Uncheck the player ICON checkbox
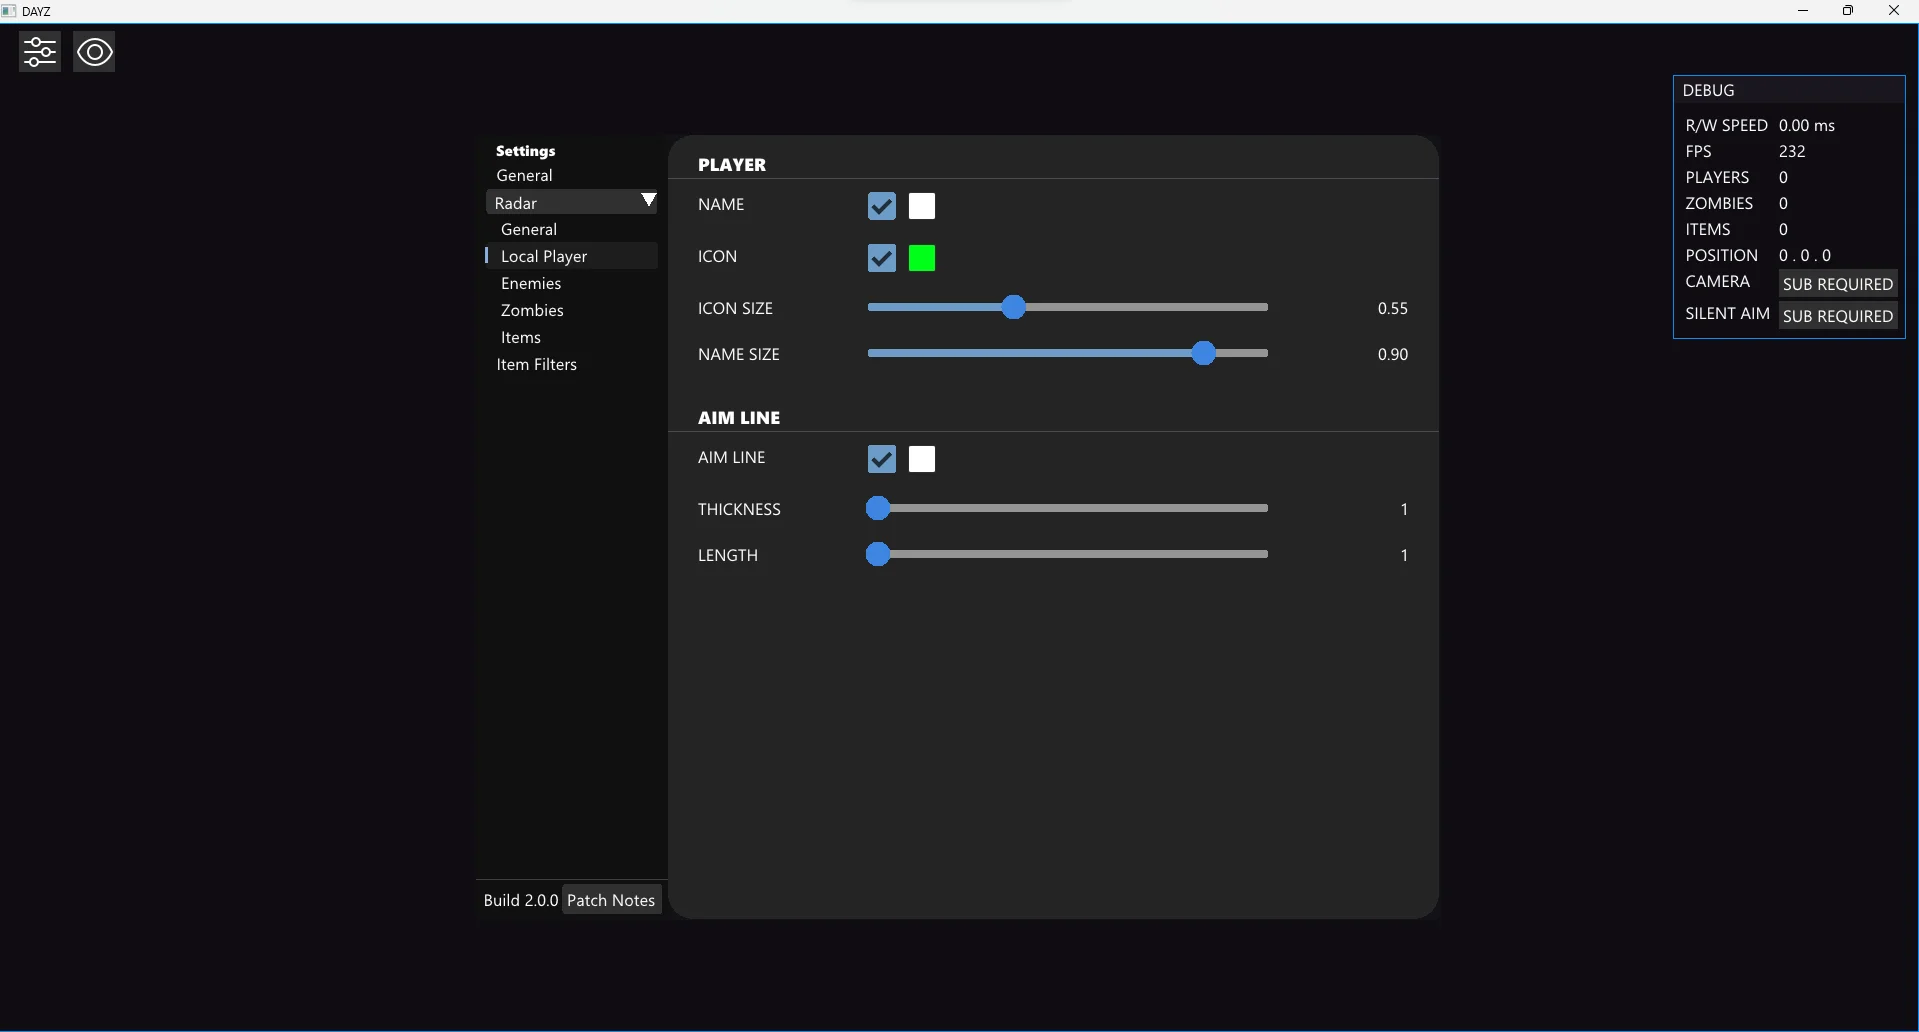The width and height of the screenshot is (1919, 1032). coord(881,258)
